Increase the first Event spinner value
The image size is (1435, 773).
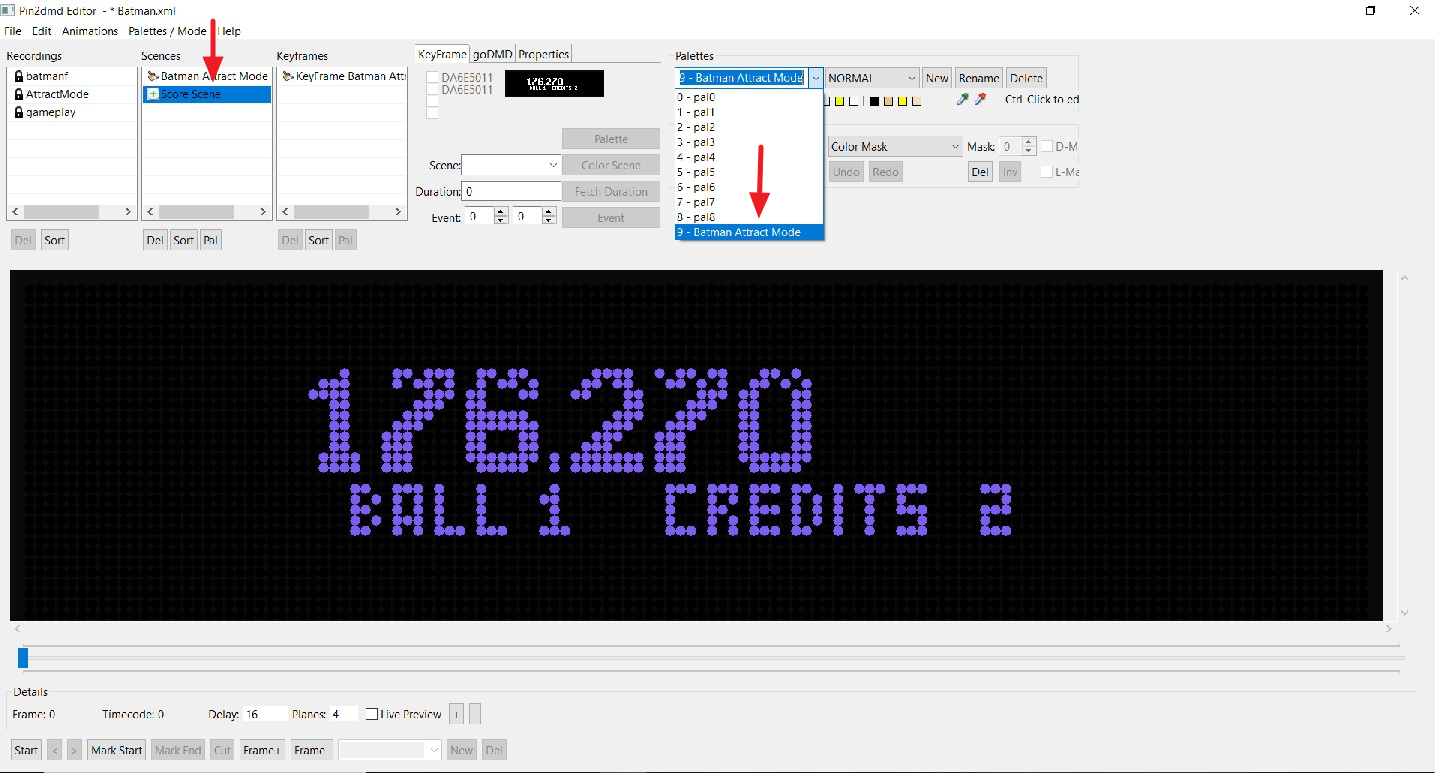pos(502,211)
